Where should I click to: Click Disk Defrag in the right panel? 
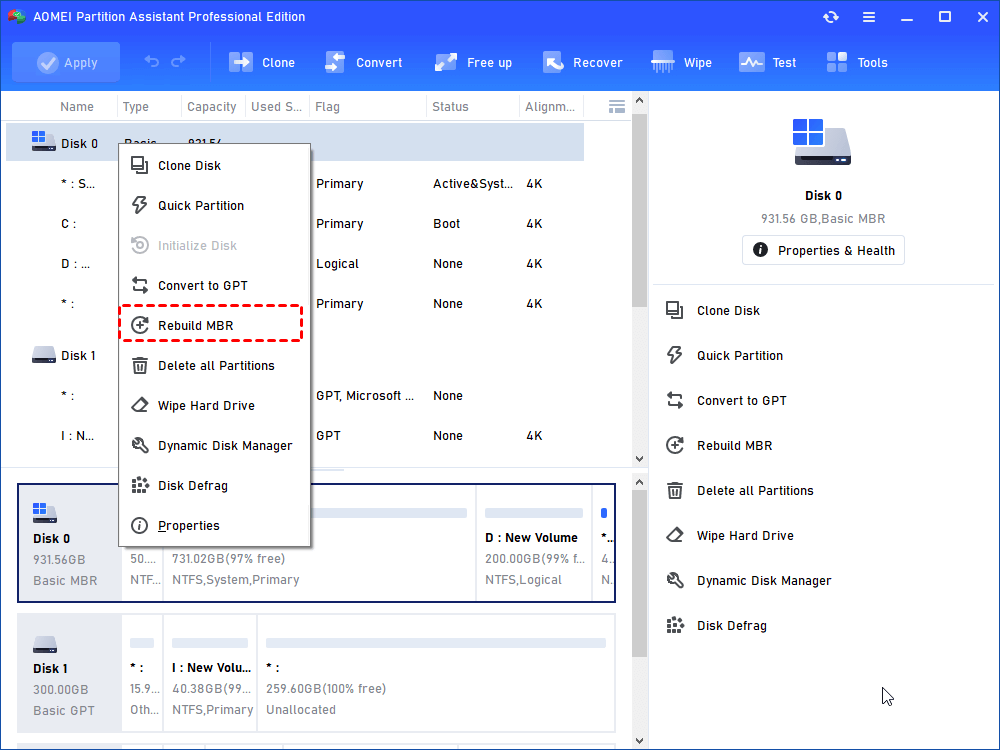pyautogui.click(x=732, y=626)
